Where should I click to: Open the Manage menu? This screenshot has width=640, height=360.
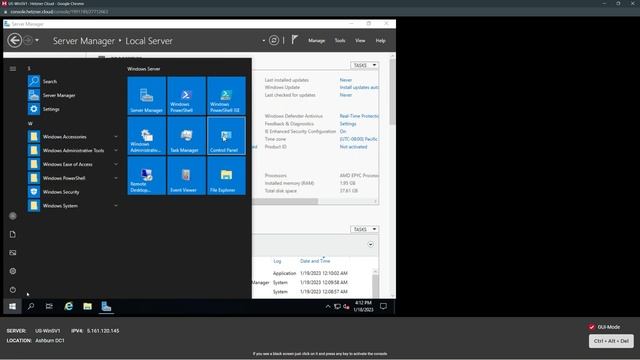point(316,40)
